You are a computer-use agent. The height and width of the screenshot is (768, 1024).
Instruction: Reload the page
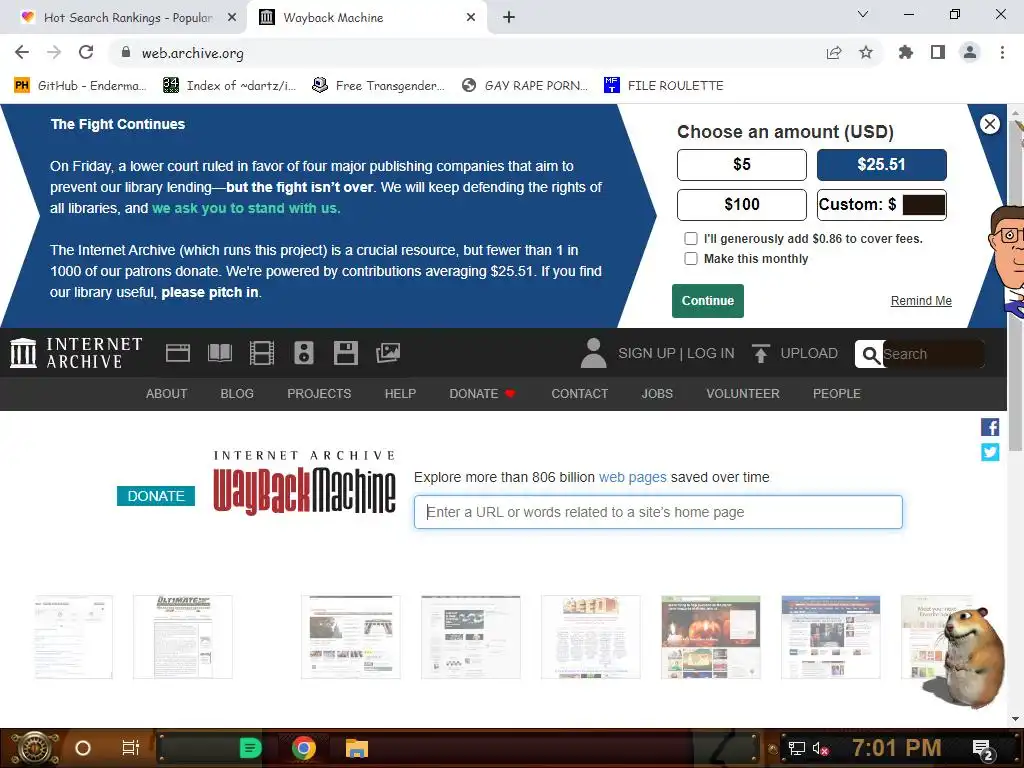[x=86, y=52]
